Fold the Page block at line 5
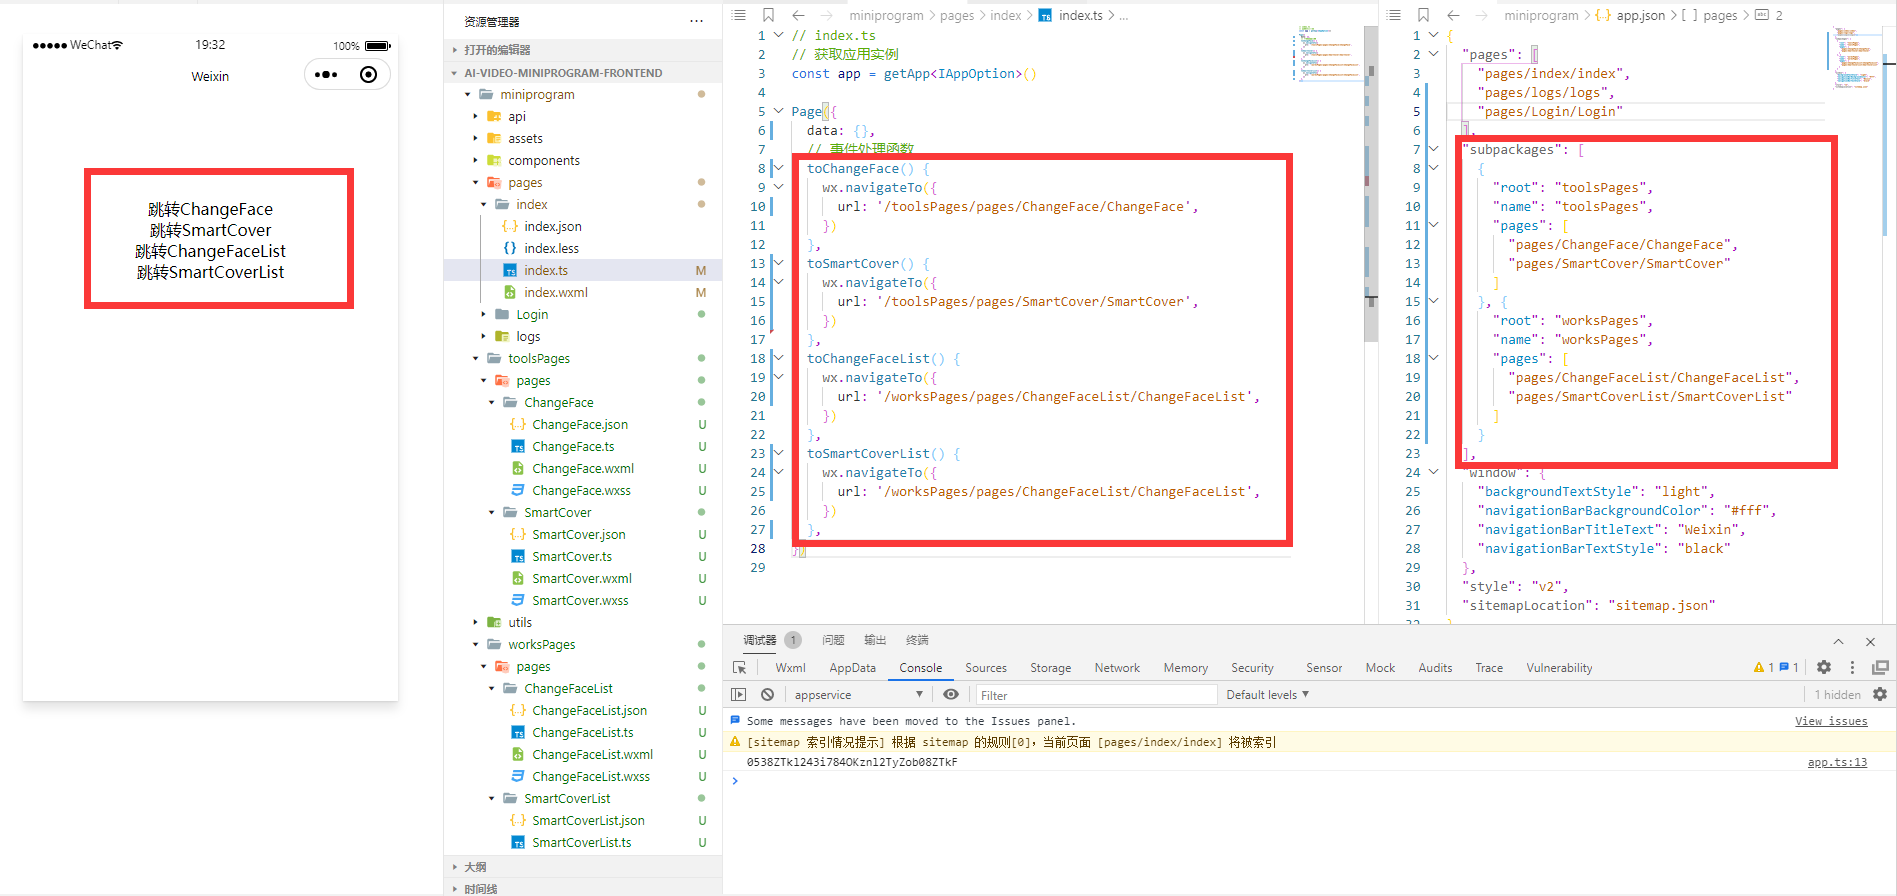Image resolution: width=1897 pixels, height=896 pixels. (x=778, y=111)
